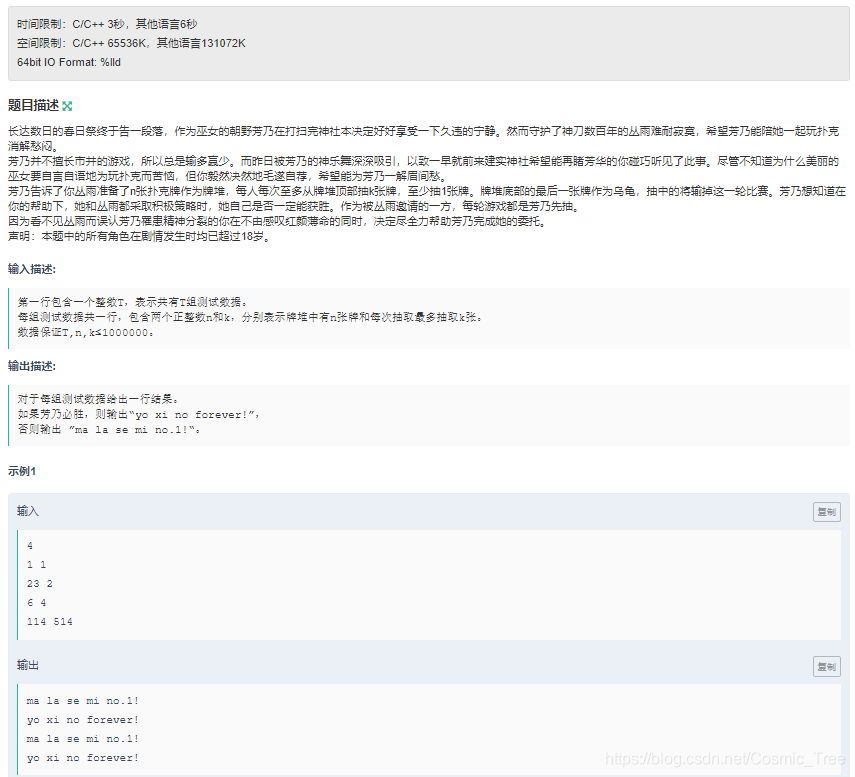Viewport: 855px width, 777px height.
Task: Click the 输出 panel header
Action: (28, 666)
